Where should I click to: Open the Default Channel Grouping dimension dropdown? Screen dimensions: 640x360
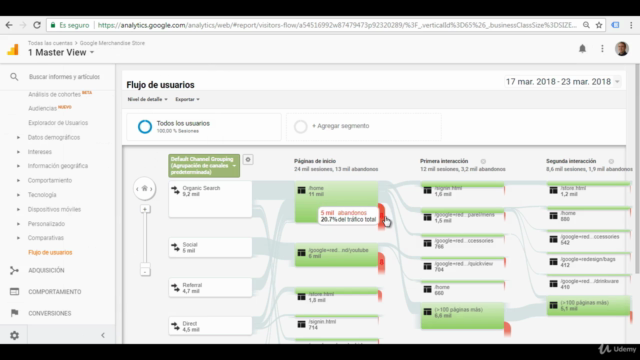[x=204, y=165]
